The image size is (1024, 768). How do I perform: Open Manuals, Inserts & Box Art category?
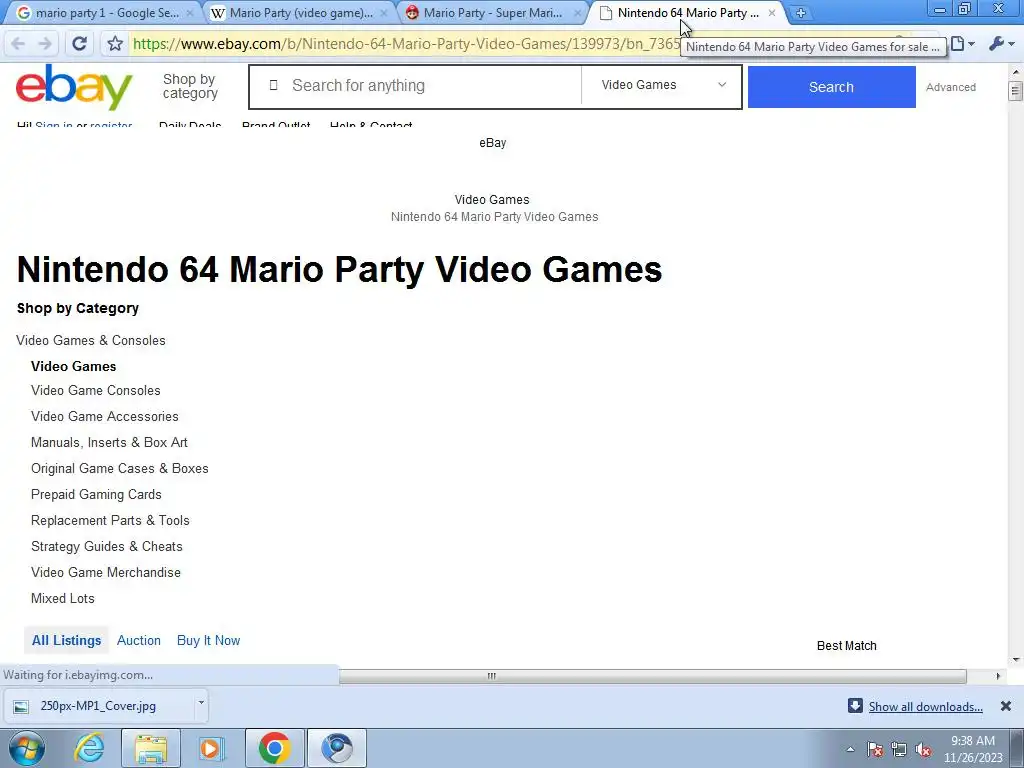pyautogui.click(x=109, y=442)
